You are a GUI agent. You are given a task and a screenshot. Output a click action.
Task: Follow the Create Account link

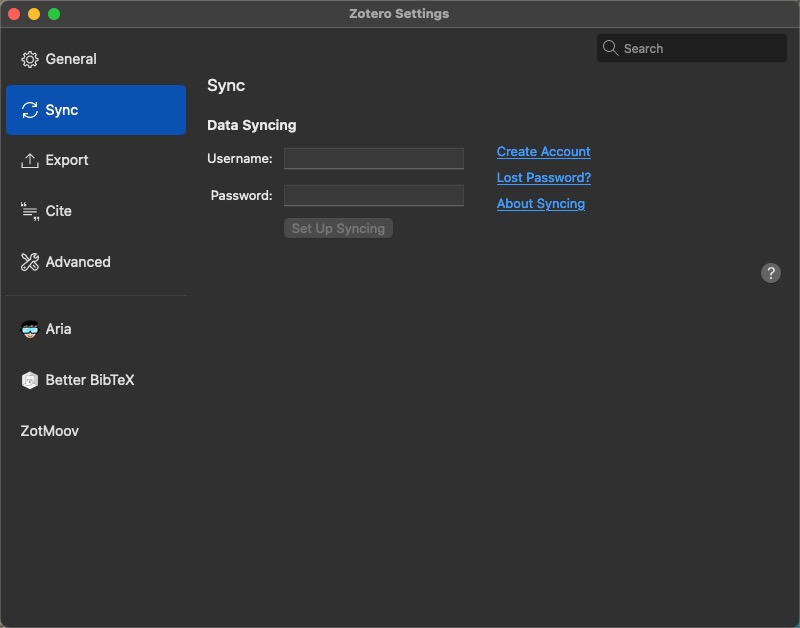pos(543,152)
